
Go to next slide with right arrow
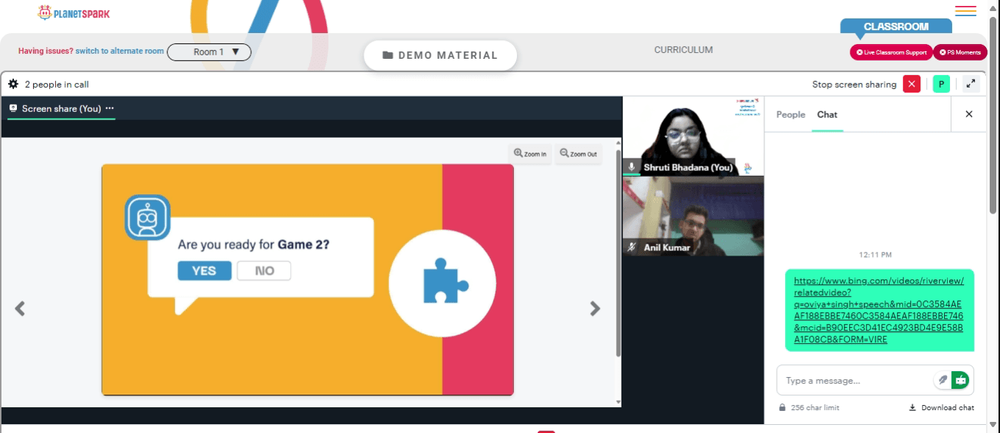[595, 309]
